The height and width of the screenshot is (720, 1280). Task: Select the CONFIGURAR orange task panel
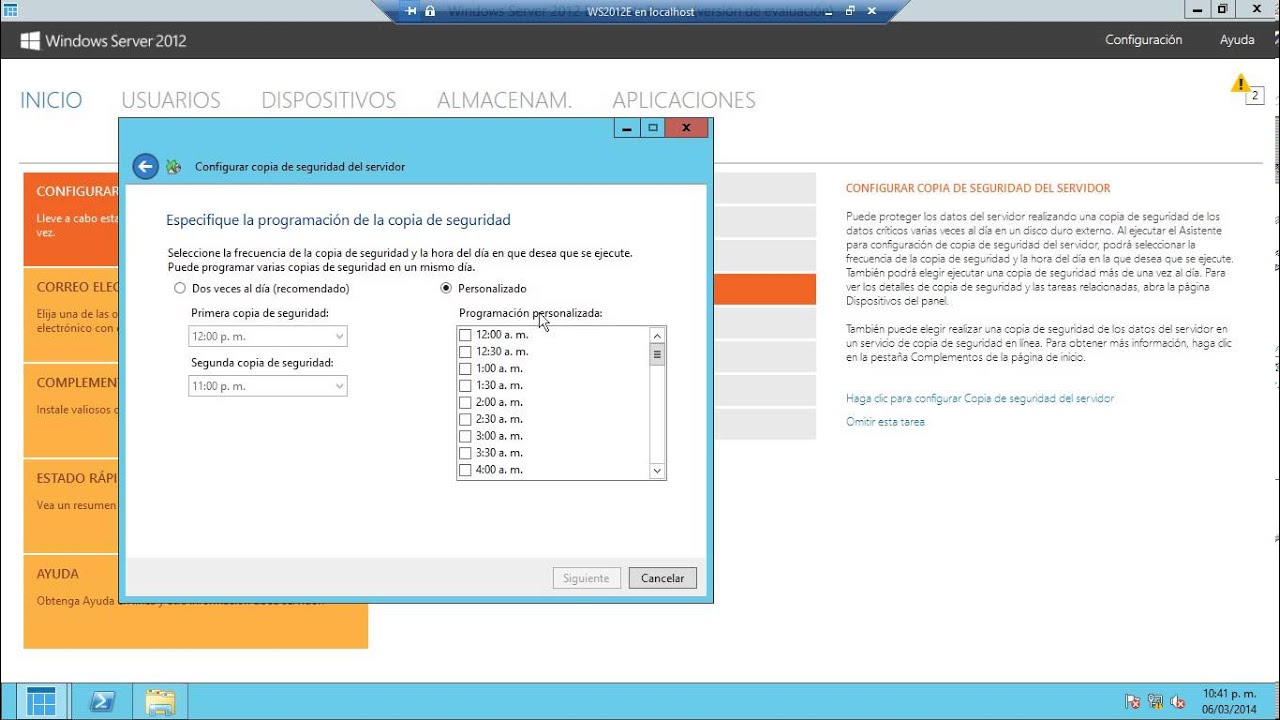(71, 220)
